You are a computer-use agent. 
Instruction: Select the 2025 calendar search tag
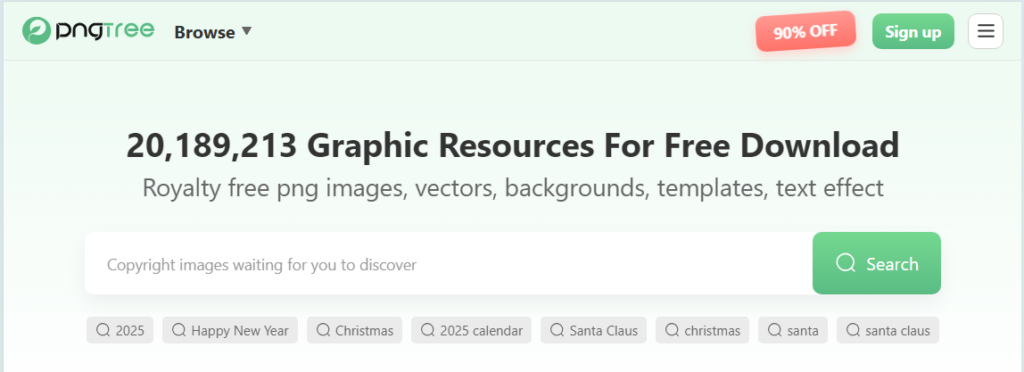(x=472, y=330)
